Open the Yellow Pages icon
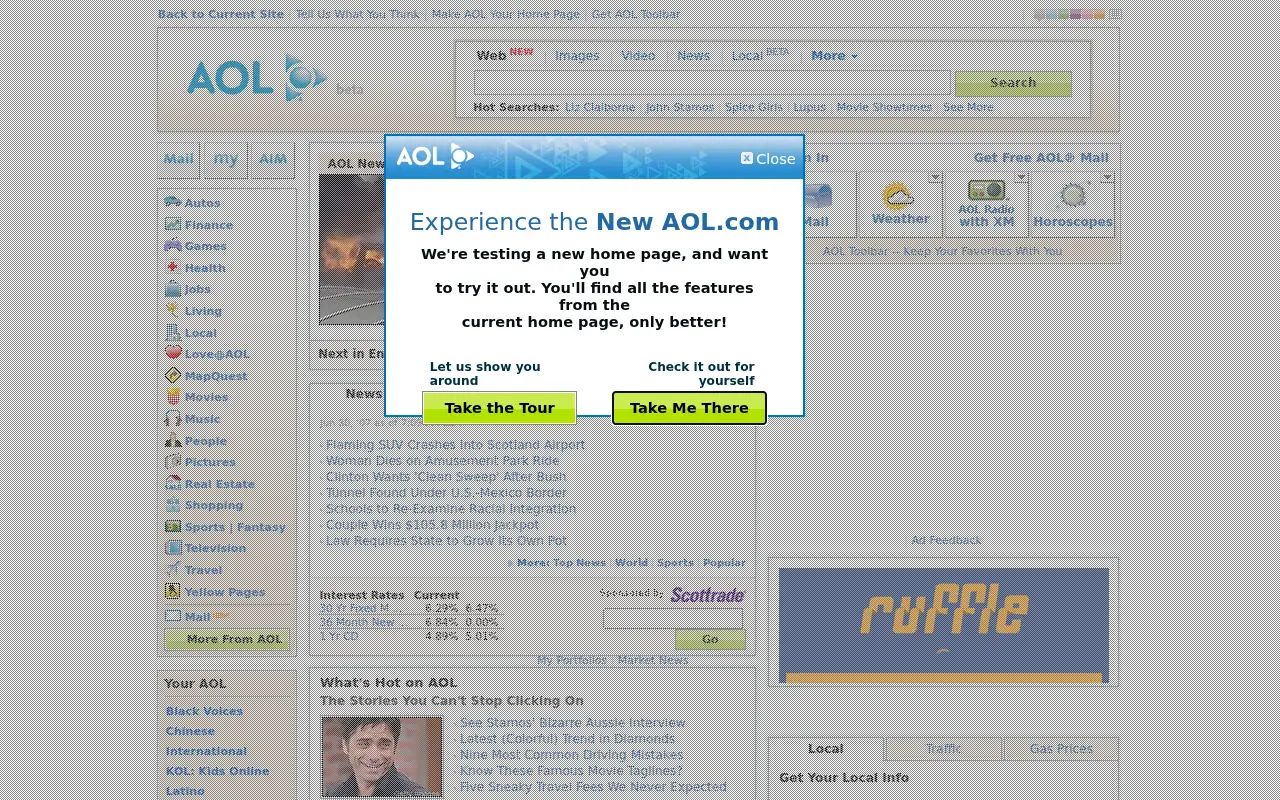Viewport: 1280px width, 800px height. (173, 591)
